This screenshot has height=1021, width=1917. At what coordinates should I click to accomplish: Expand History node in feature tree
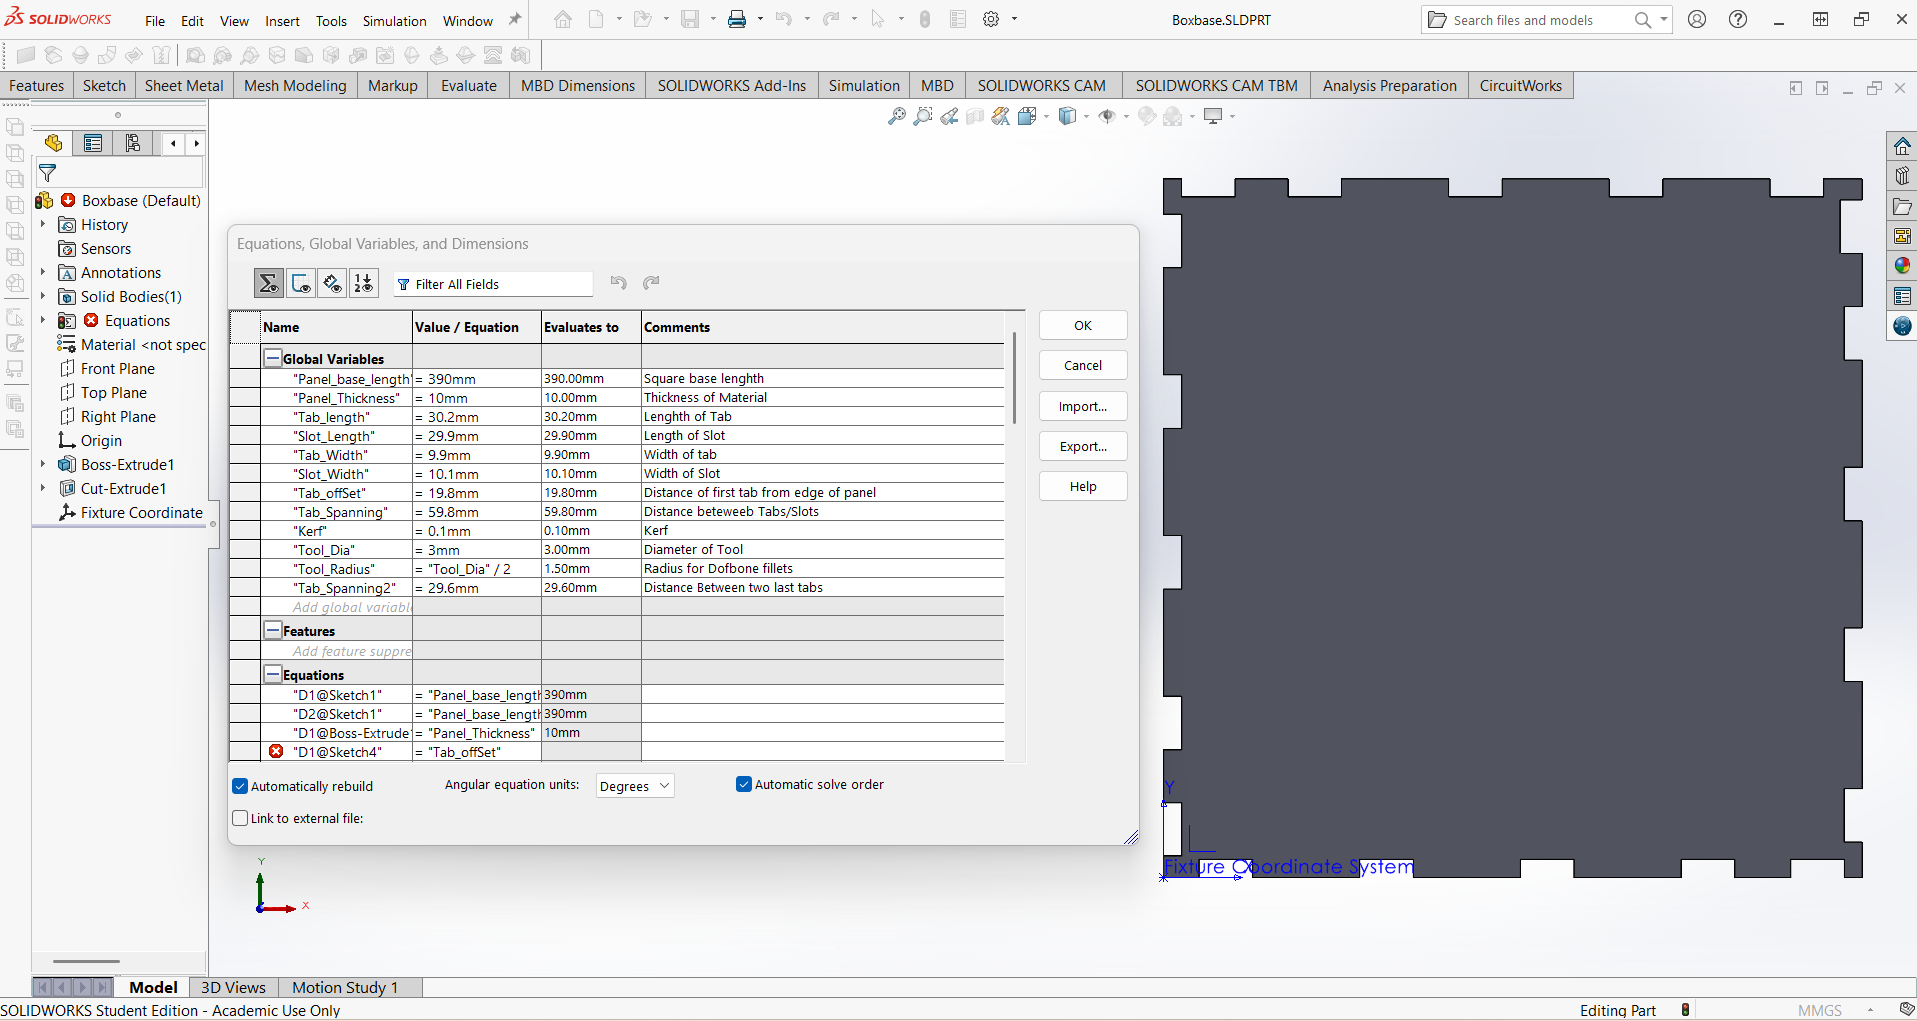[43, 224]
